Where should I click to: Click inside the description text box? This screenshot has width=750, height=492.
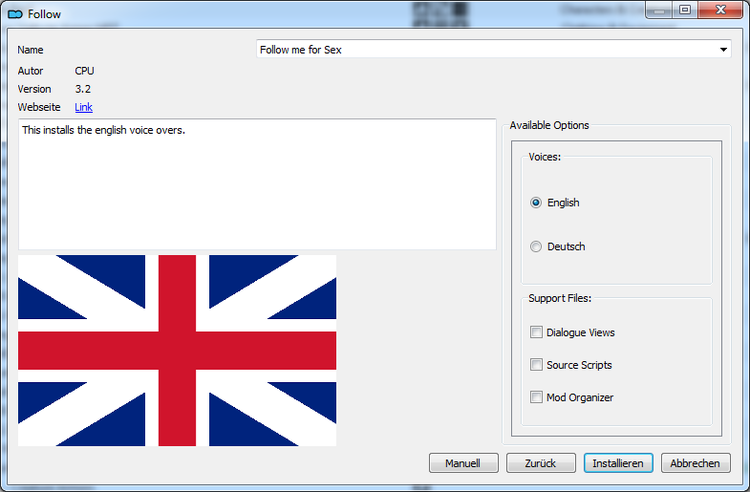[257, 184]
